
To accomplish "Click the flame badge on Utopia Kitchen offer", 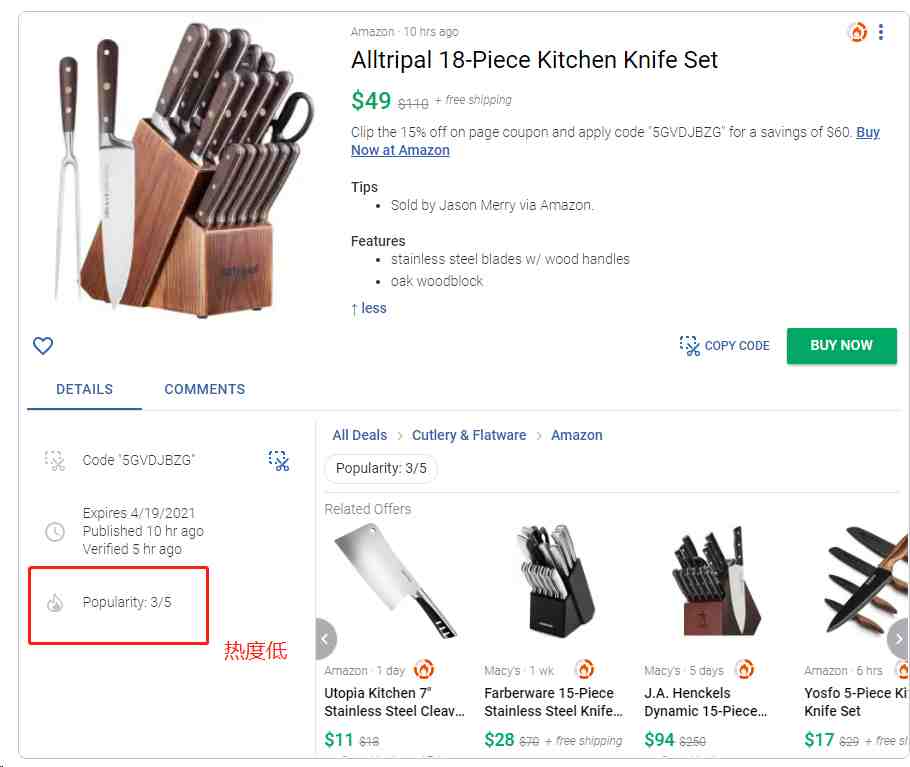I will pyautogui.click(x=424, y=670).
